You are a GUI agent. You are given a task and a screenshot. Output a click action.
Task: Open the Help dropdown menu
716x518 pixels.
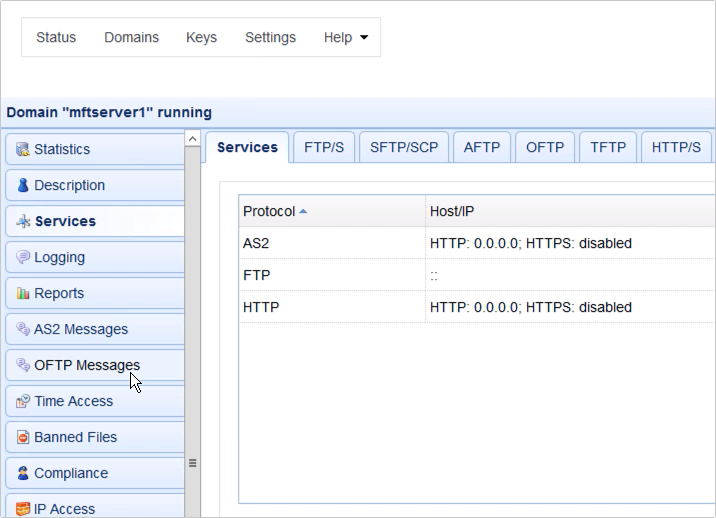(345, 38)
